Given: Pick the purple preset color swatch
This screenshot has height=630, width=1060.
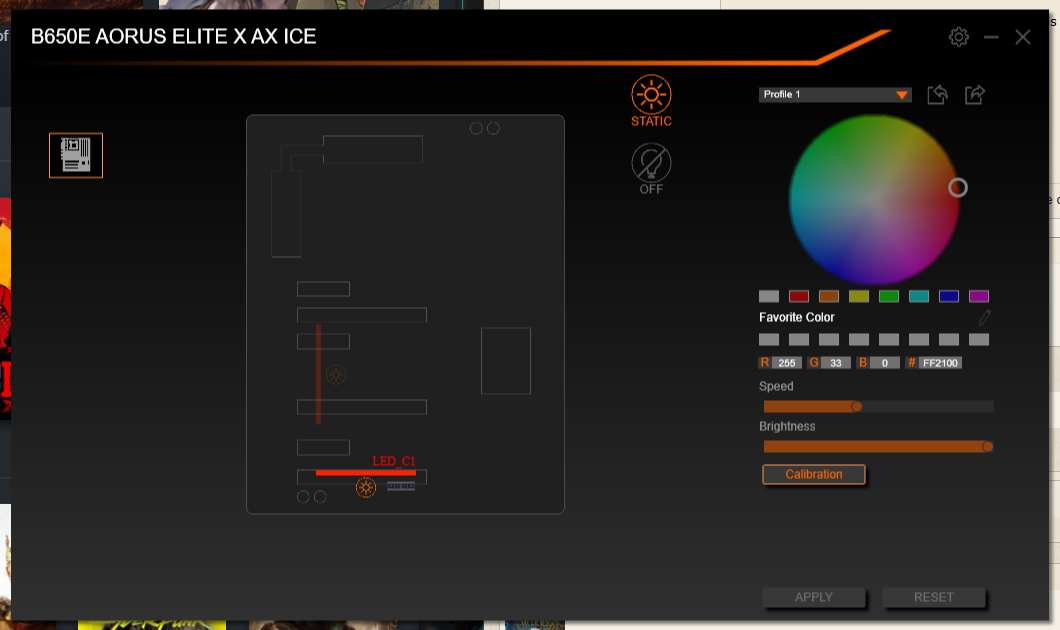Looking at the screenshot, I should click(979, 296).
